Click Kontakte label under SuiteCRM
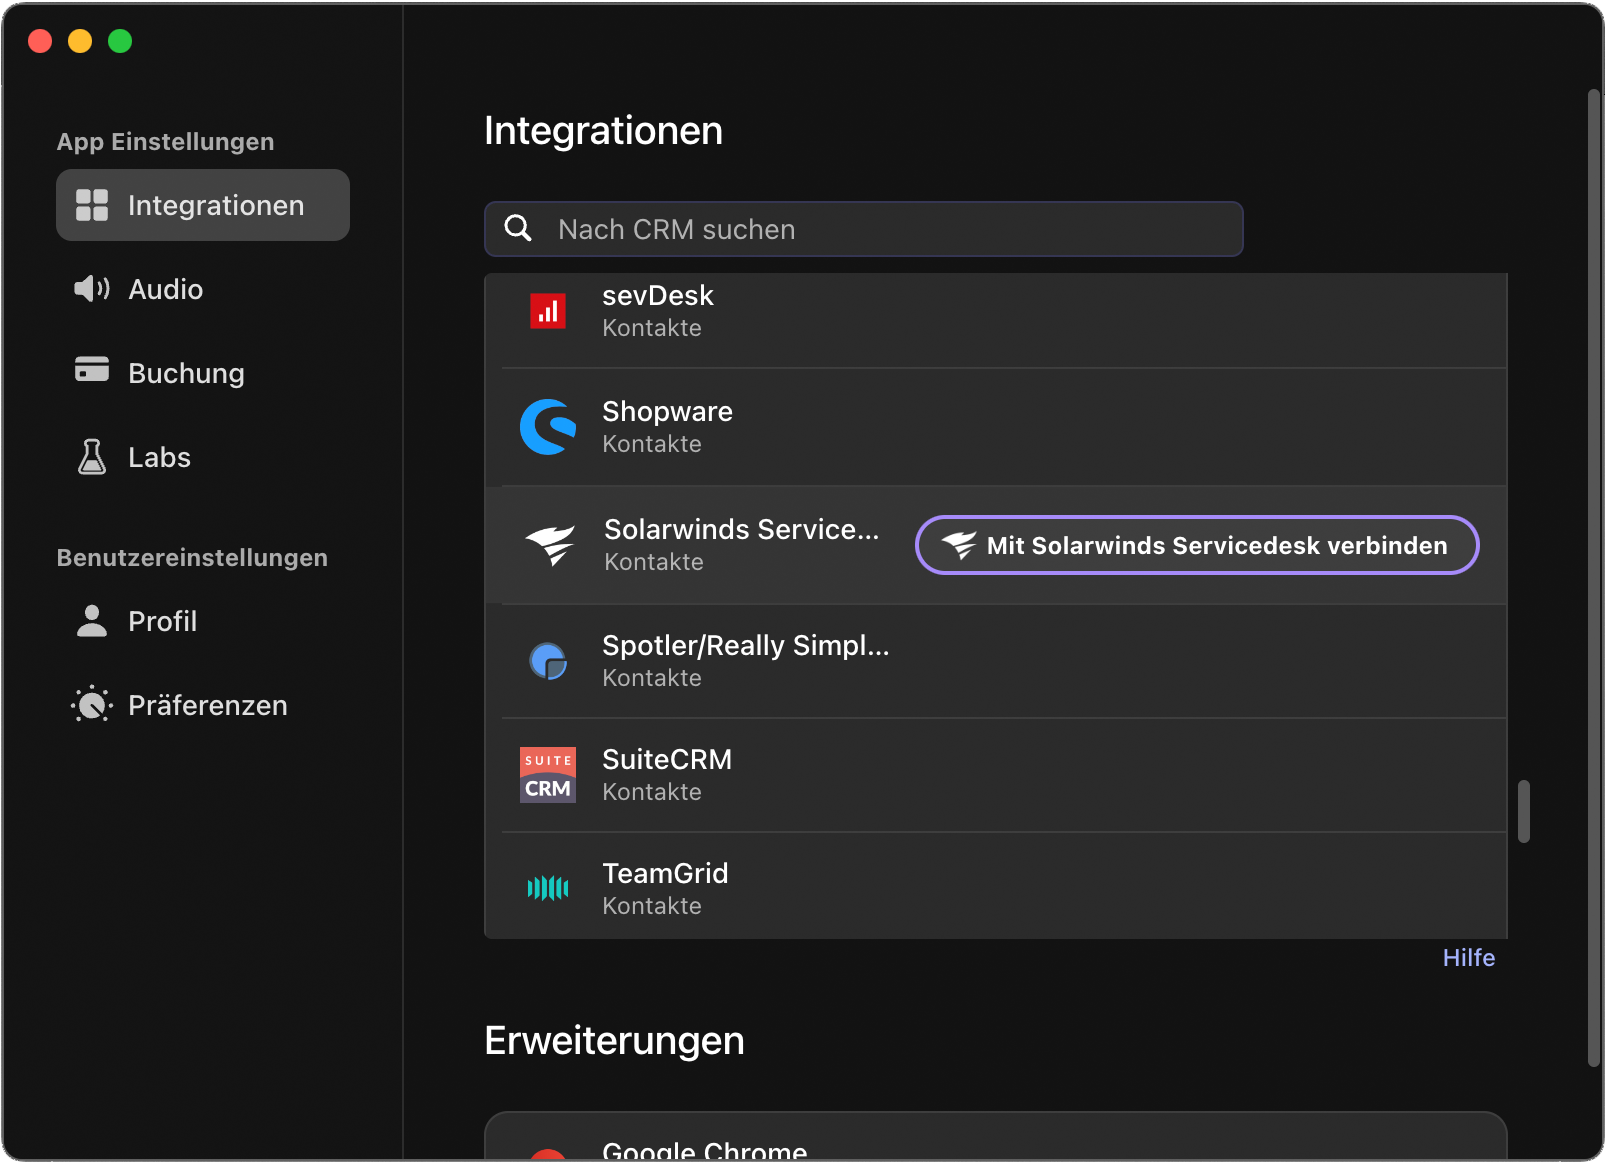Screen dimensions: 1607x1164 click(652, 792)
